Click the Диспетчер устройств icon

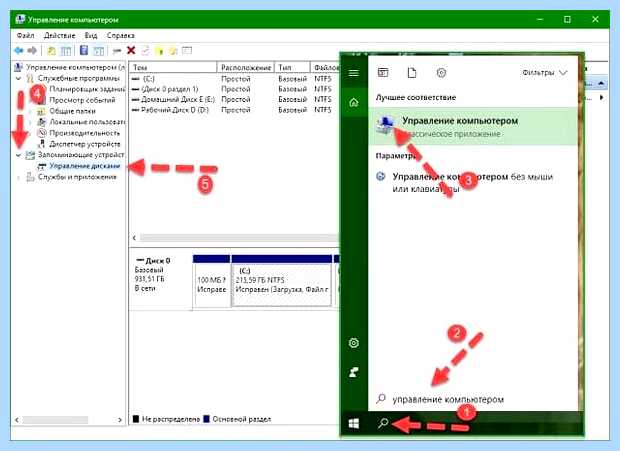pos(42,144)
